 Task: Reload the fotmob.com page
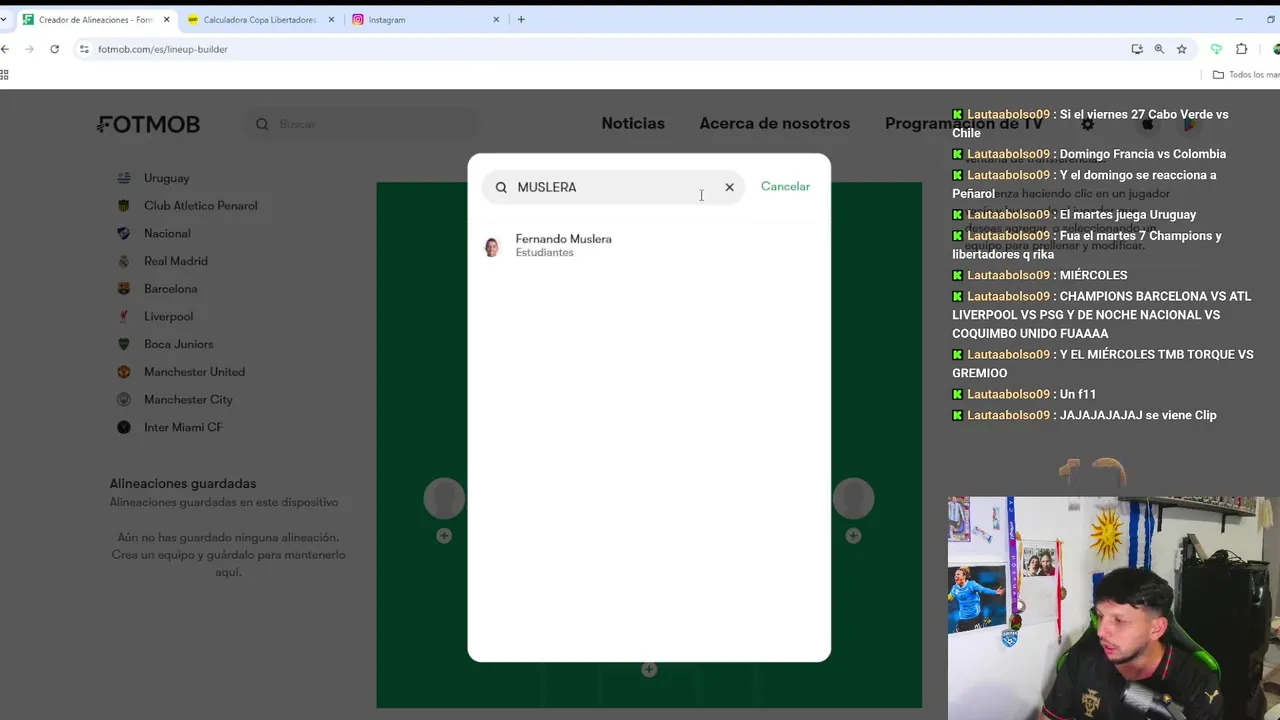[54, 49]
